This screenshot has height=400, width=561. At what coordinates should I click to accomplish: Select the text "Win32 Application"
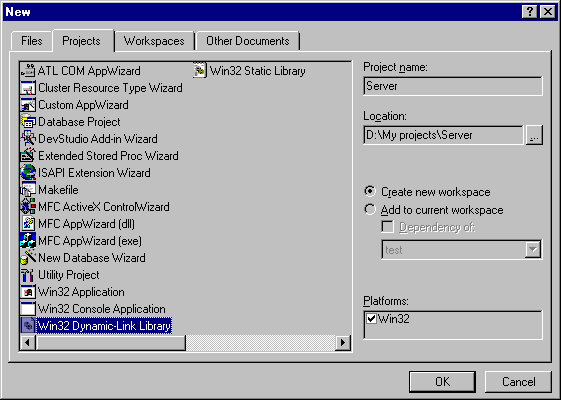pyautogui.click(x=81, y=292)
